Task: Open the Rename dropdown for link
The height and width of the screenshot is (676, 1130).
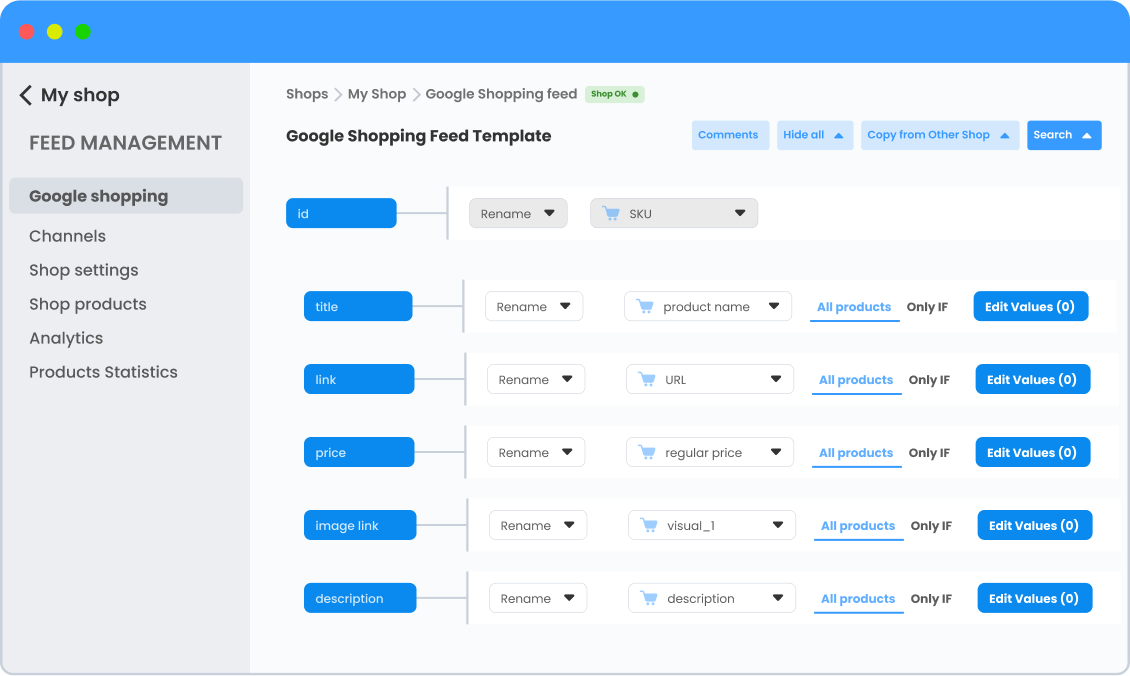Action: coord(536,379)
